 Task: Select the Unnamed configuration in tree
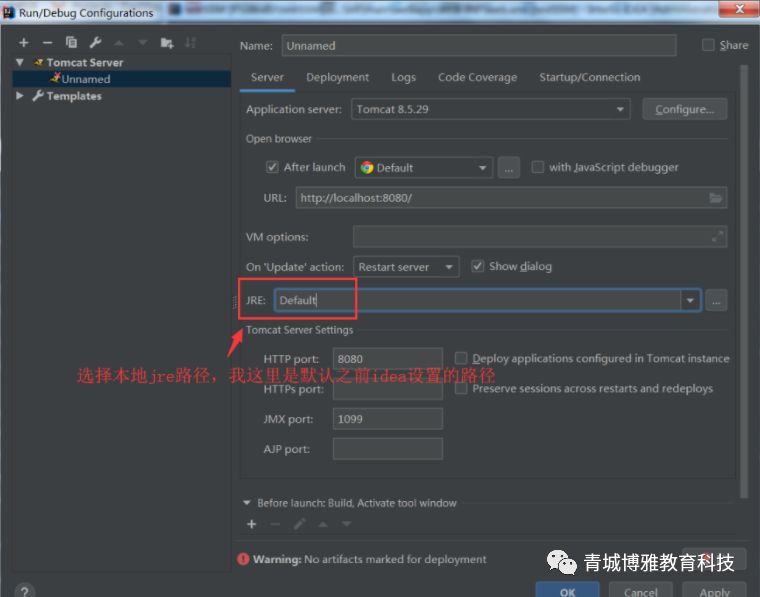tap(122, 79)
